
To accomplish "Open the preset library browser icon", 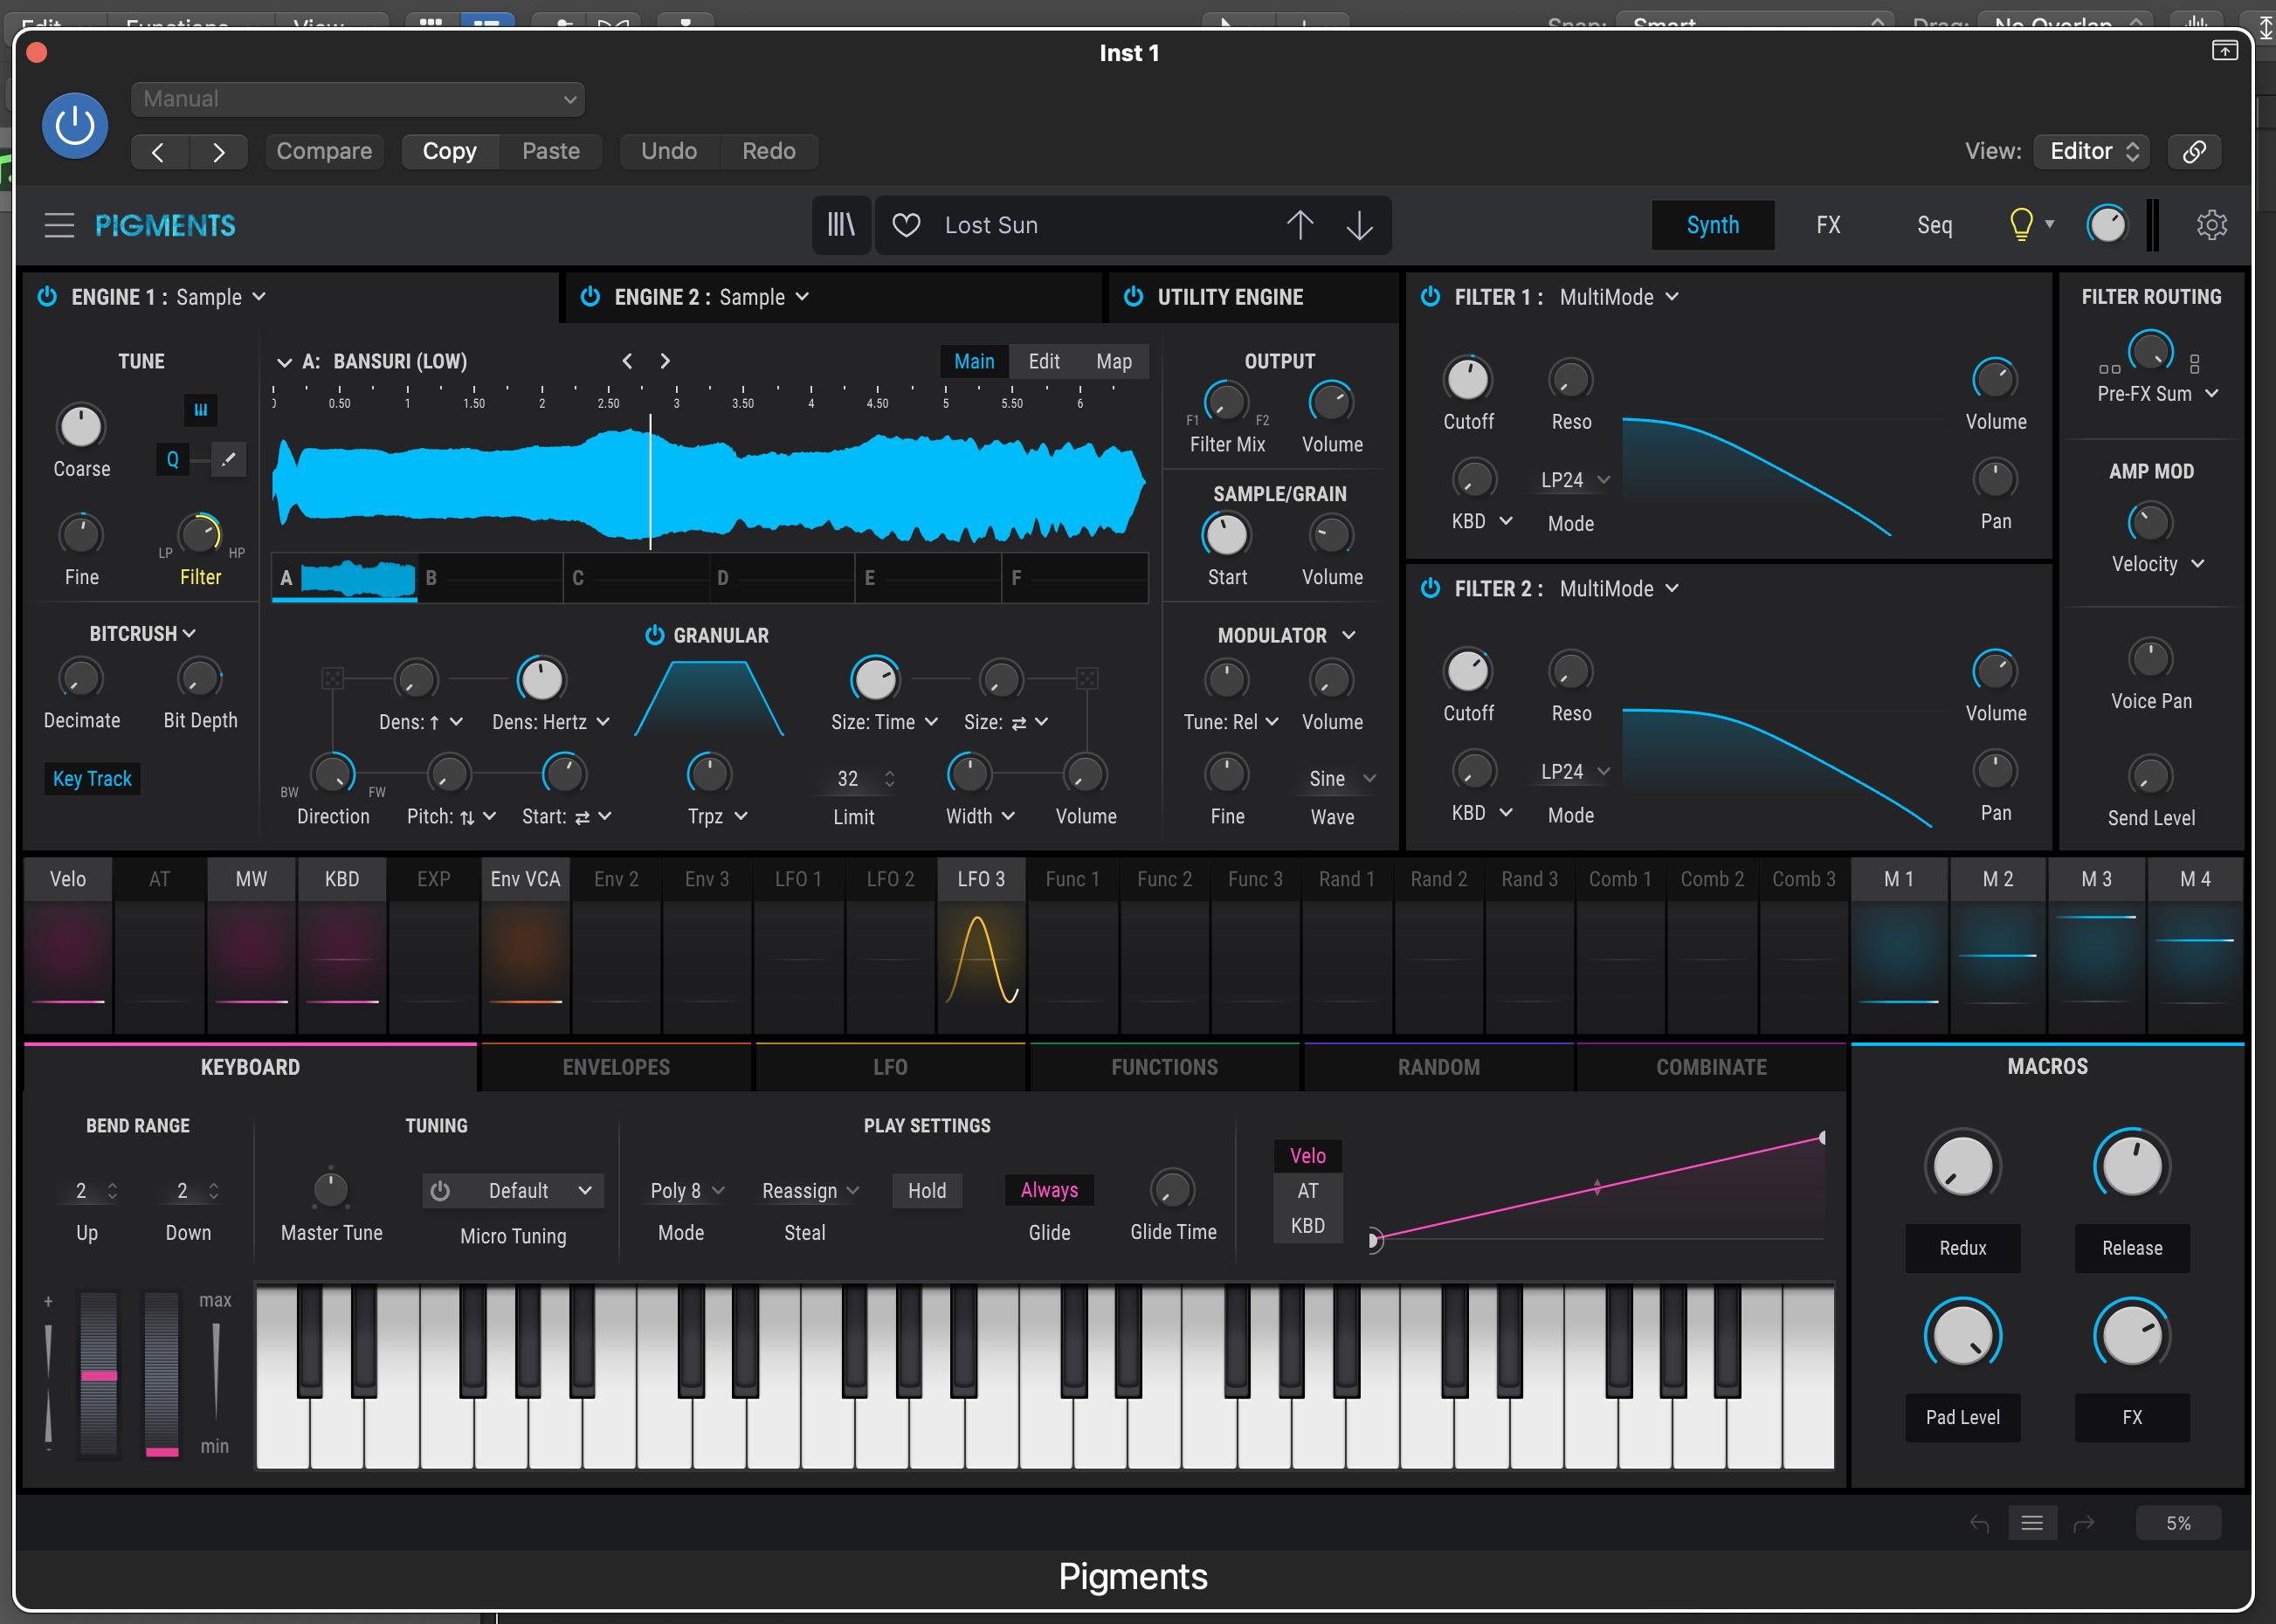I will click(x=841, y=225).
